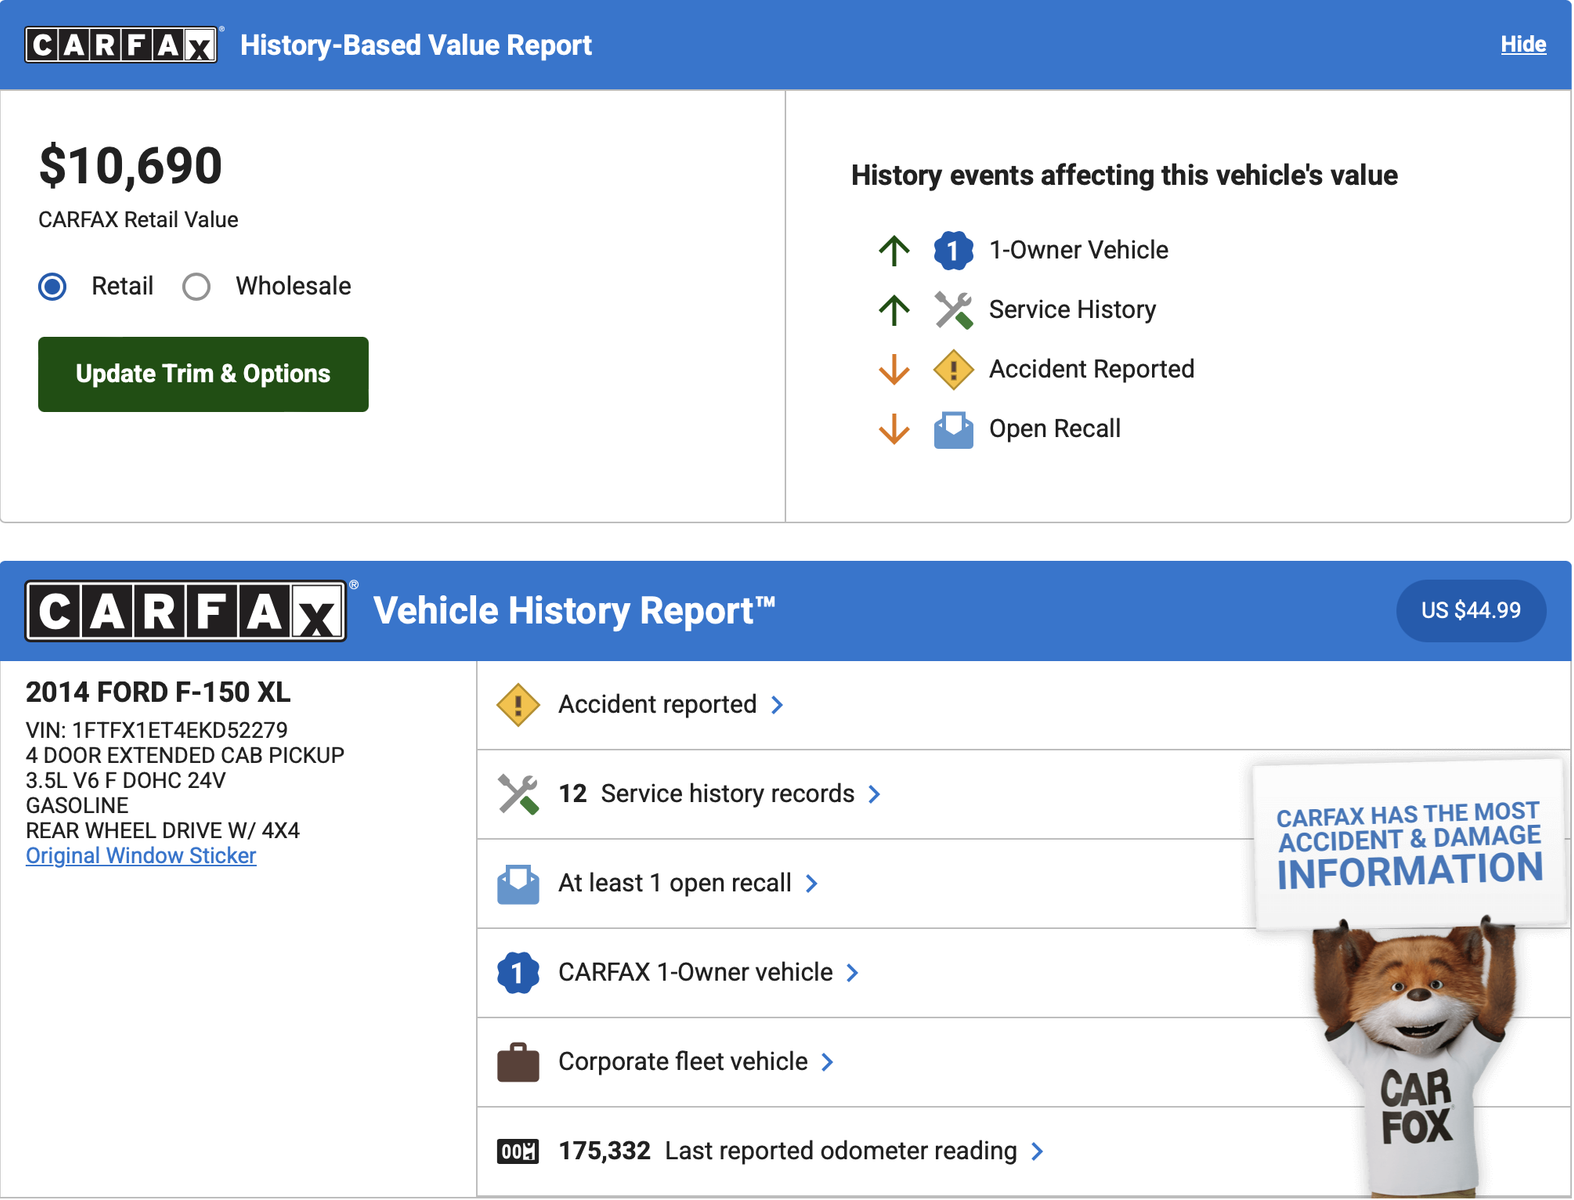Click the yellow accident warning icon in summary list
The height and width of the screenshot is (1200, 1574).
coord(518,705)
